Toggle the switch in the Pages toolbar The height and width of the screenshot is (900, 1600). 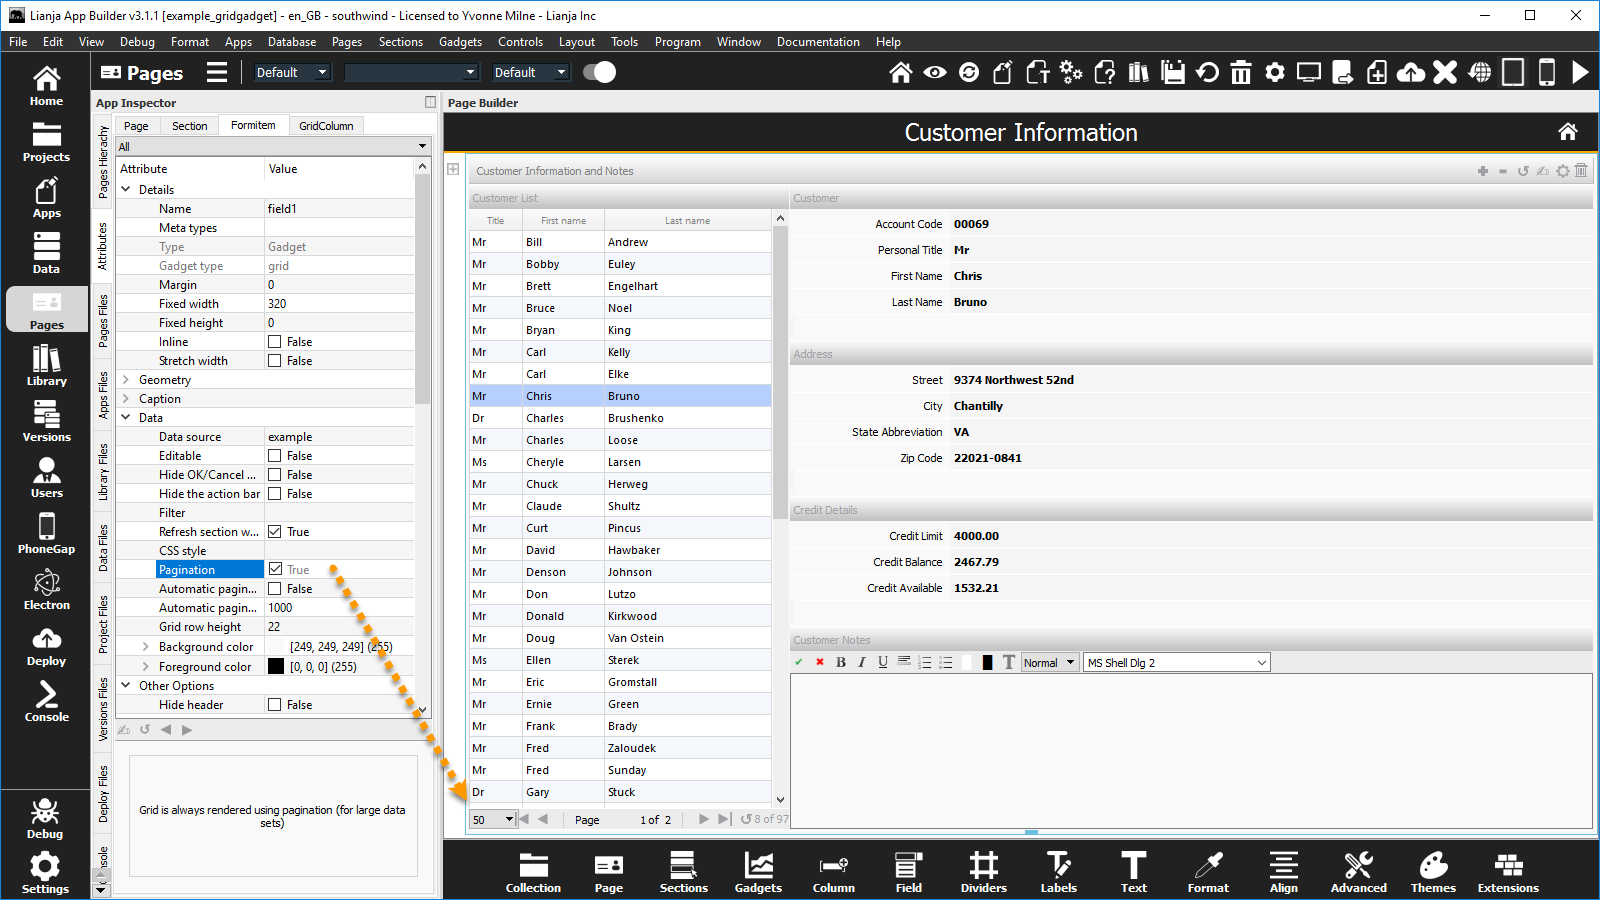(x=599, y=72)
